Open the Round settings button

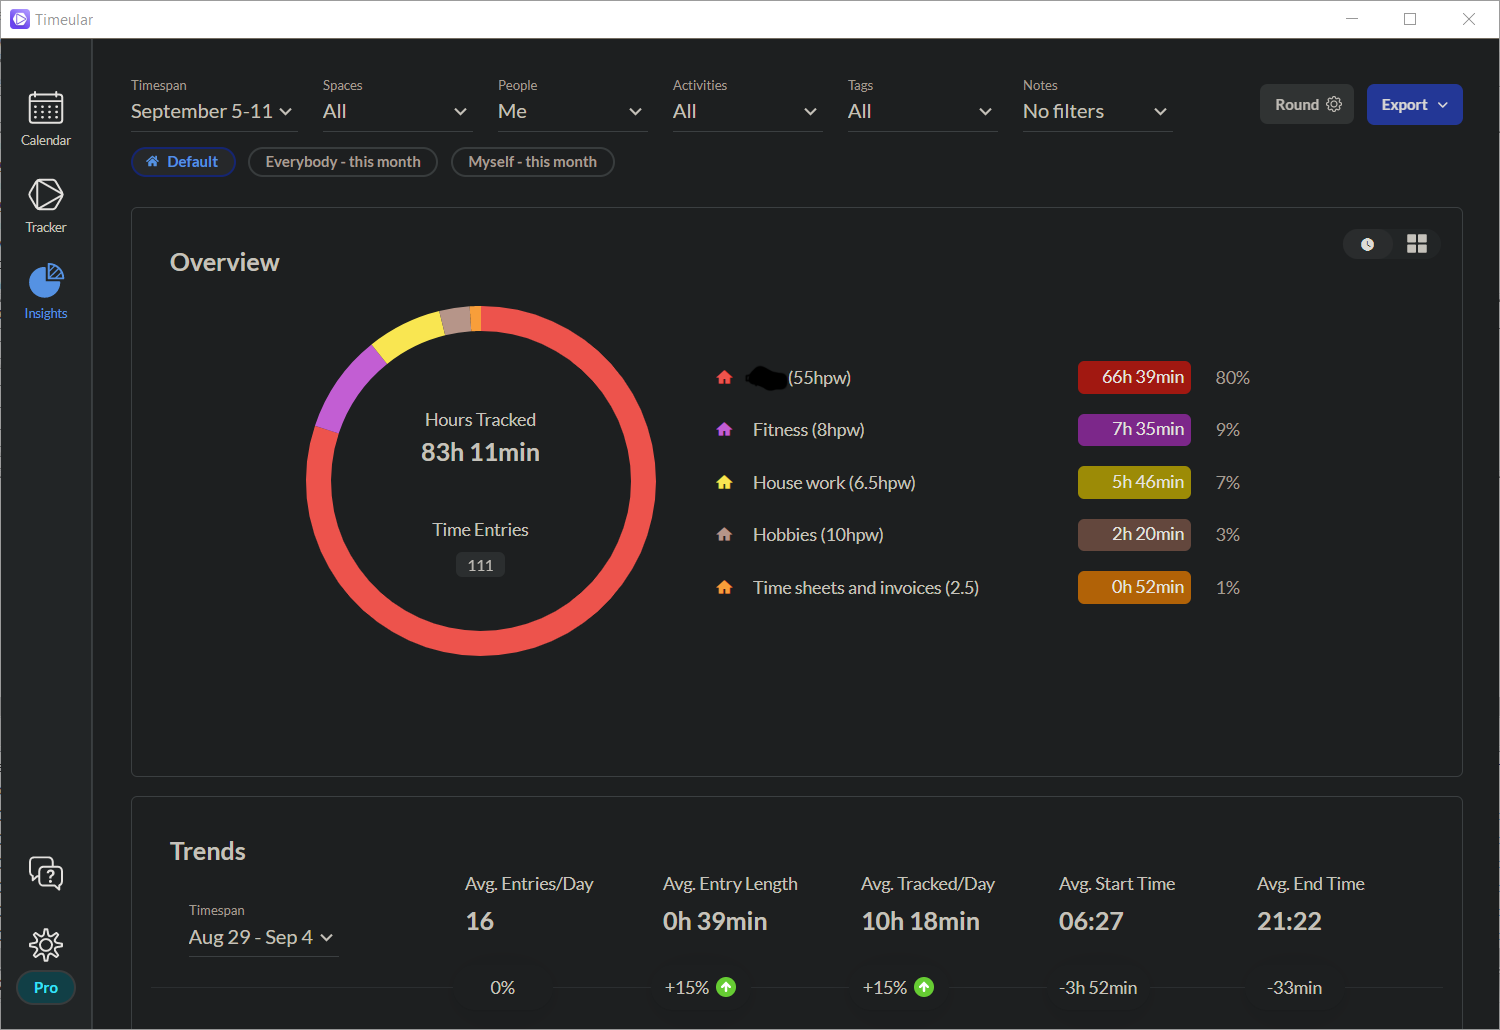click(1307, 105)
